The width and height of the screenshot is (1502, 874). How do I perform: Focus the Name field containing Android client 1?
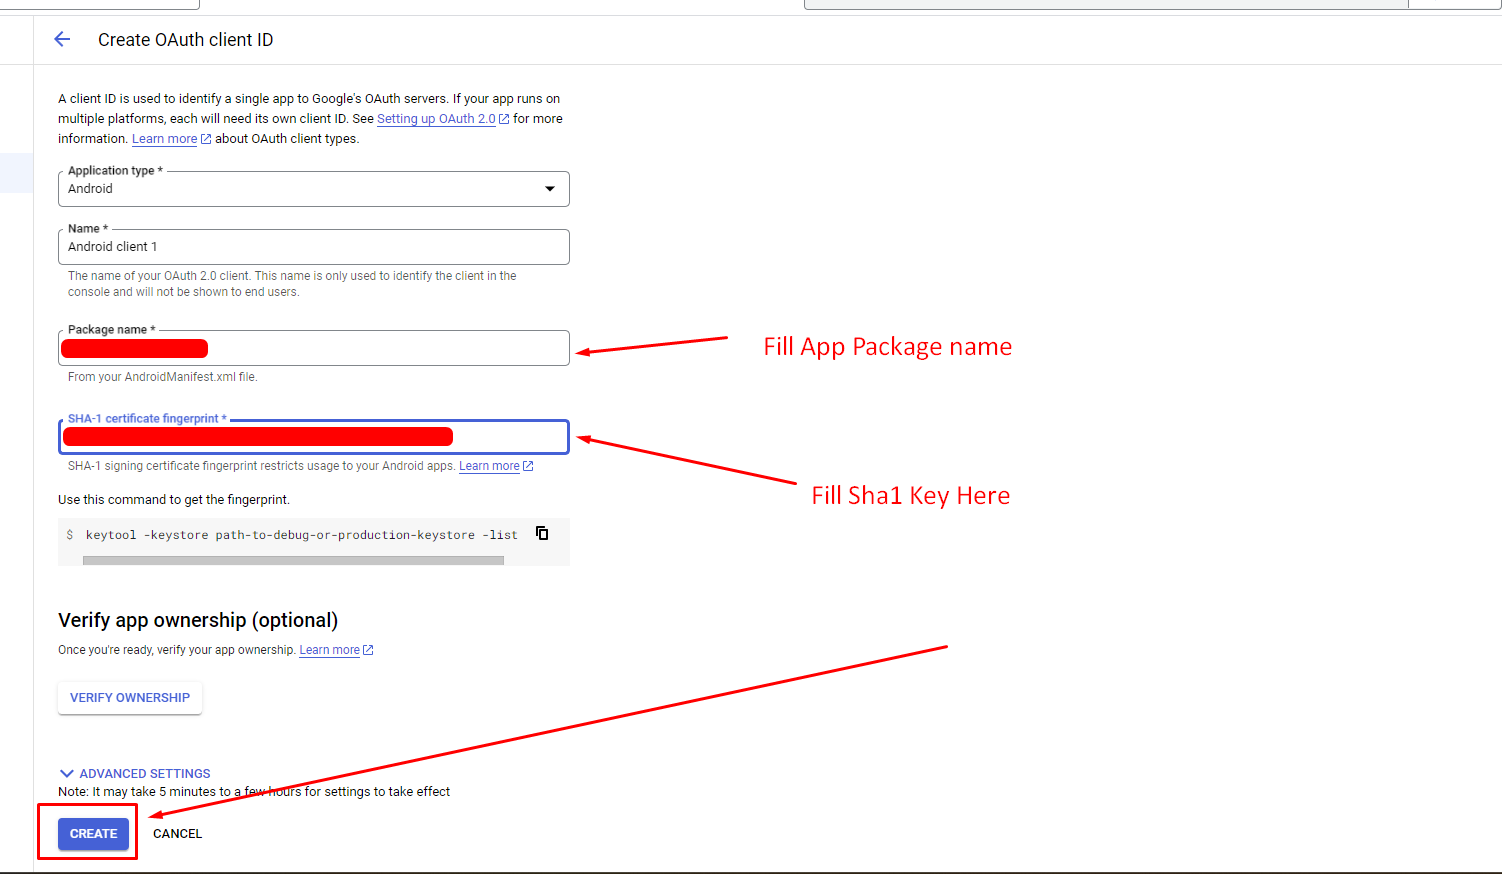coord(313,247)
